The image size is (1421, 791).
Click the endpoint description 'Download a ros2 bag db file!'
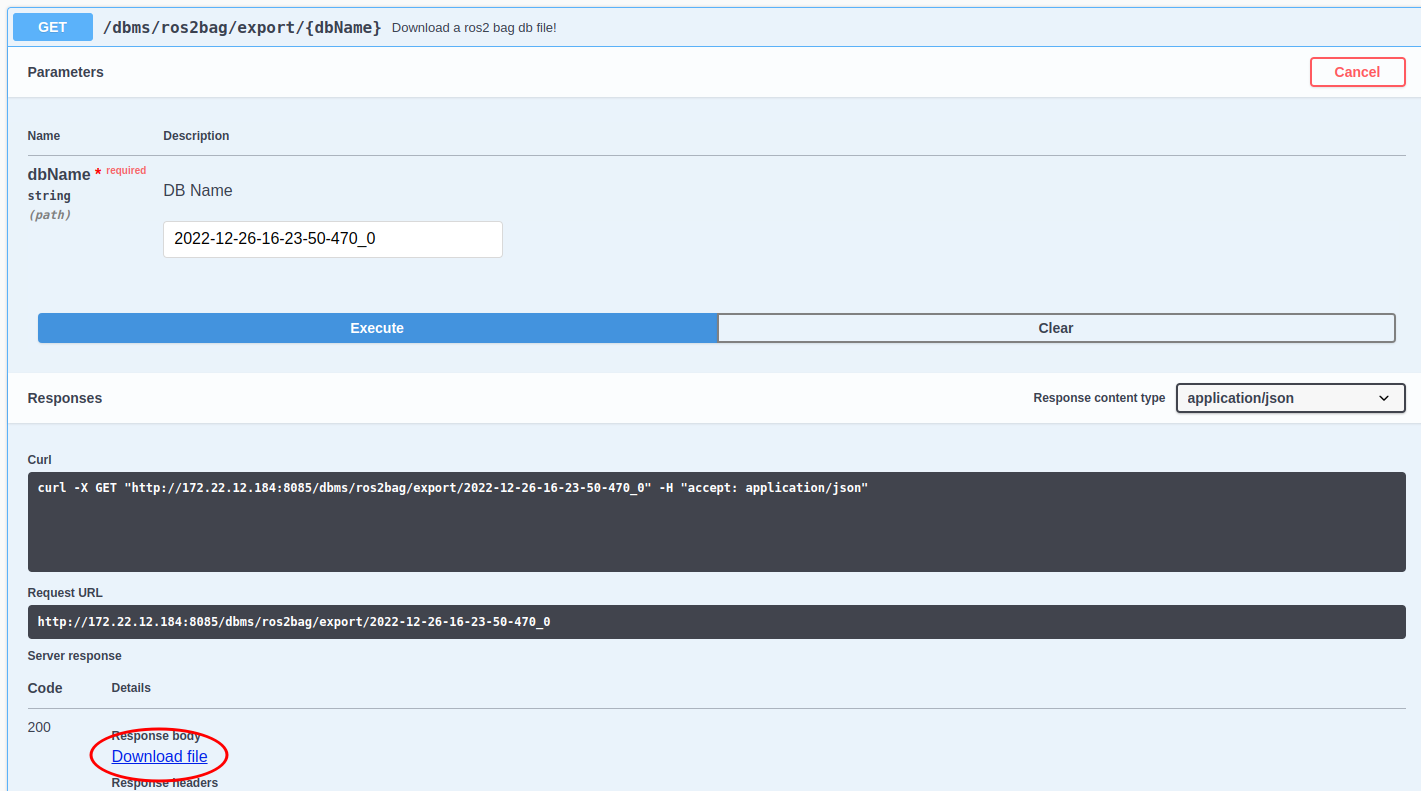tap(474, 27)
